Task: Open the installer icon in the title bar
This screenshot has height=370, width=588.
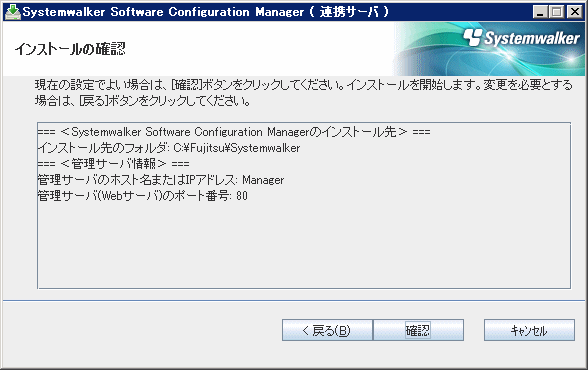Action: click(x=12, y=12)
